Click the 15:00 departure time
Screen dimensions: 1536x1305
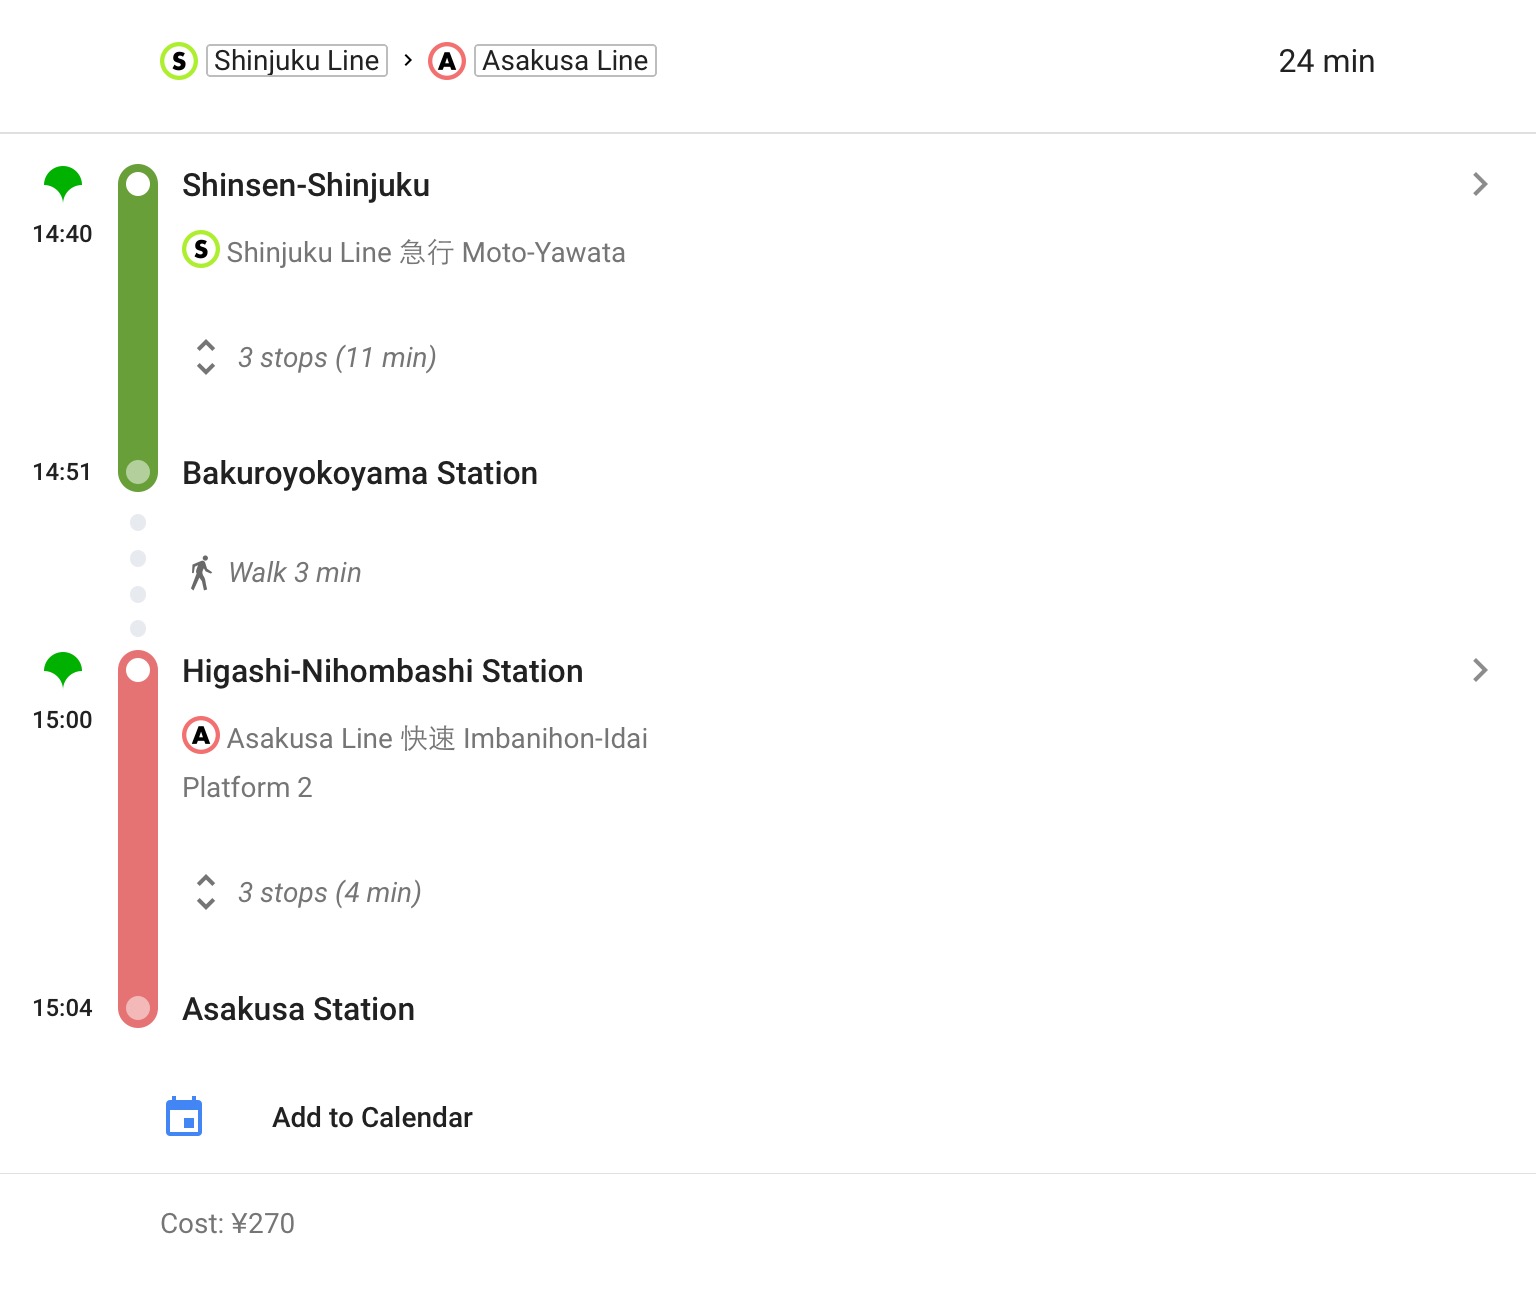point(62,720)
